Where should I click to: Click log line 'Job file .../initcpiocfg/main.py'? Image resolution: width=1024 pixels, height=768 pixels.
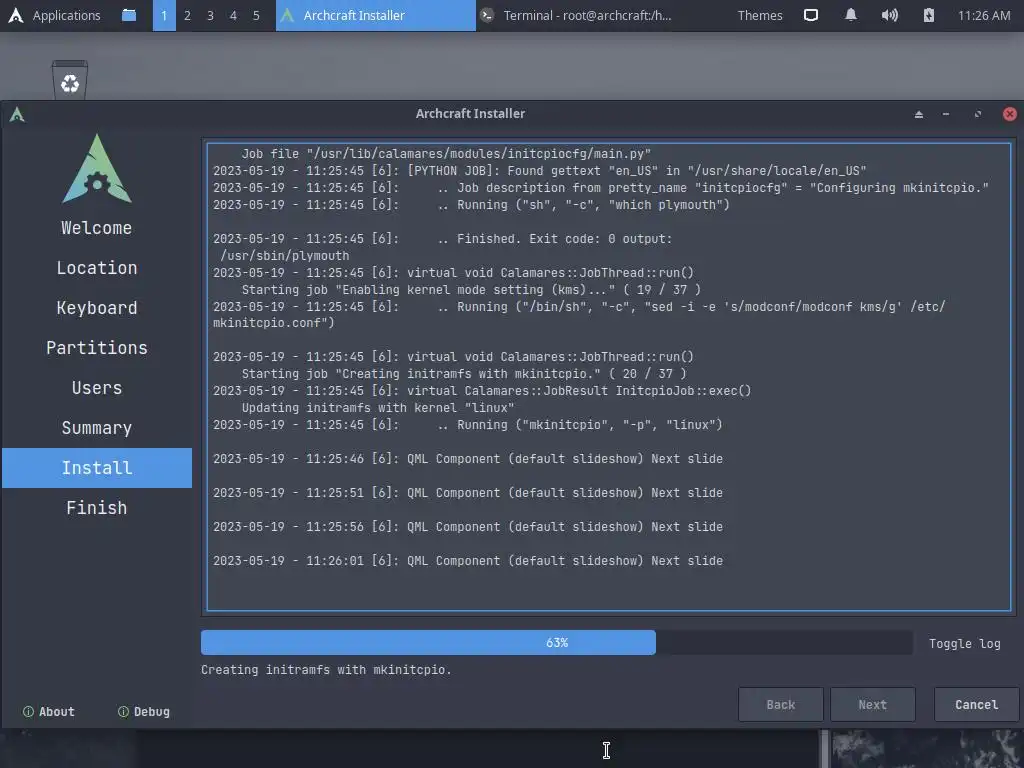click(446, 153)
